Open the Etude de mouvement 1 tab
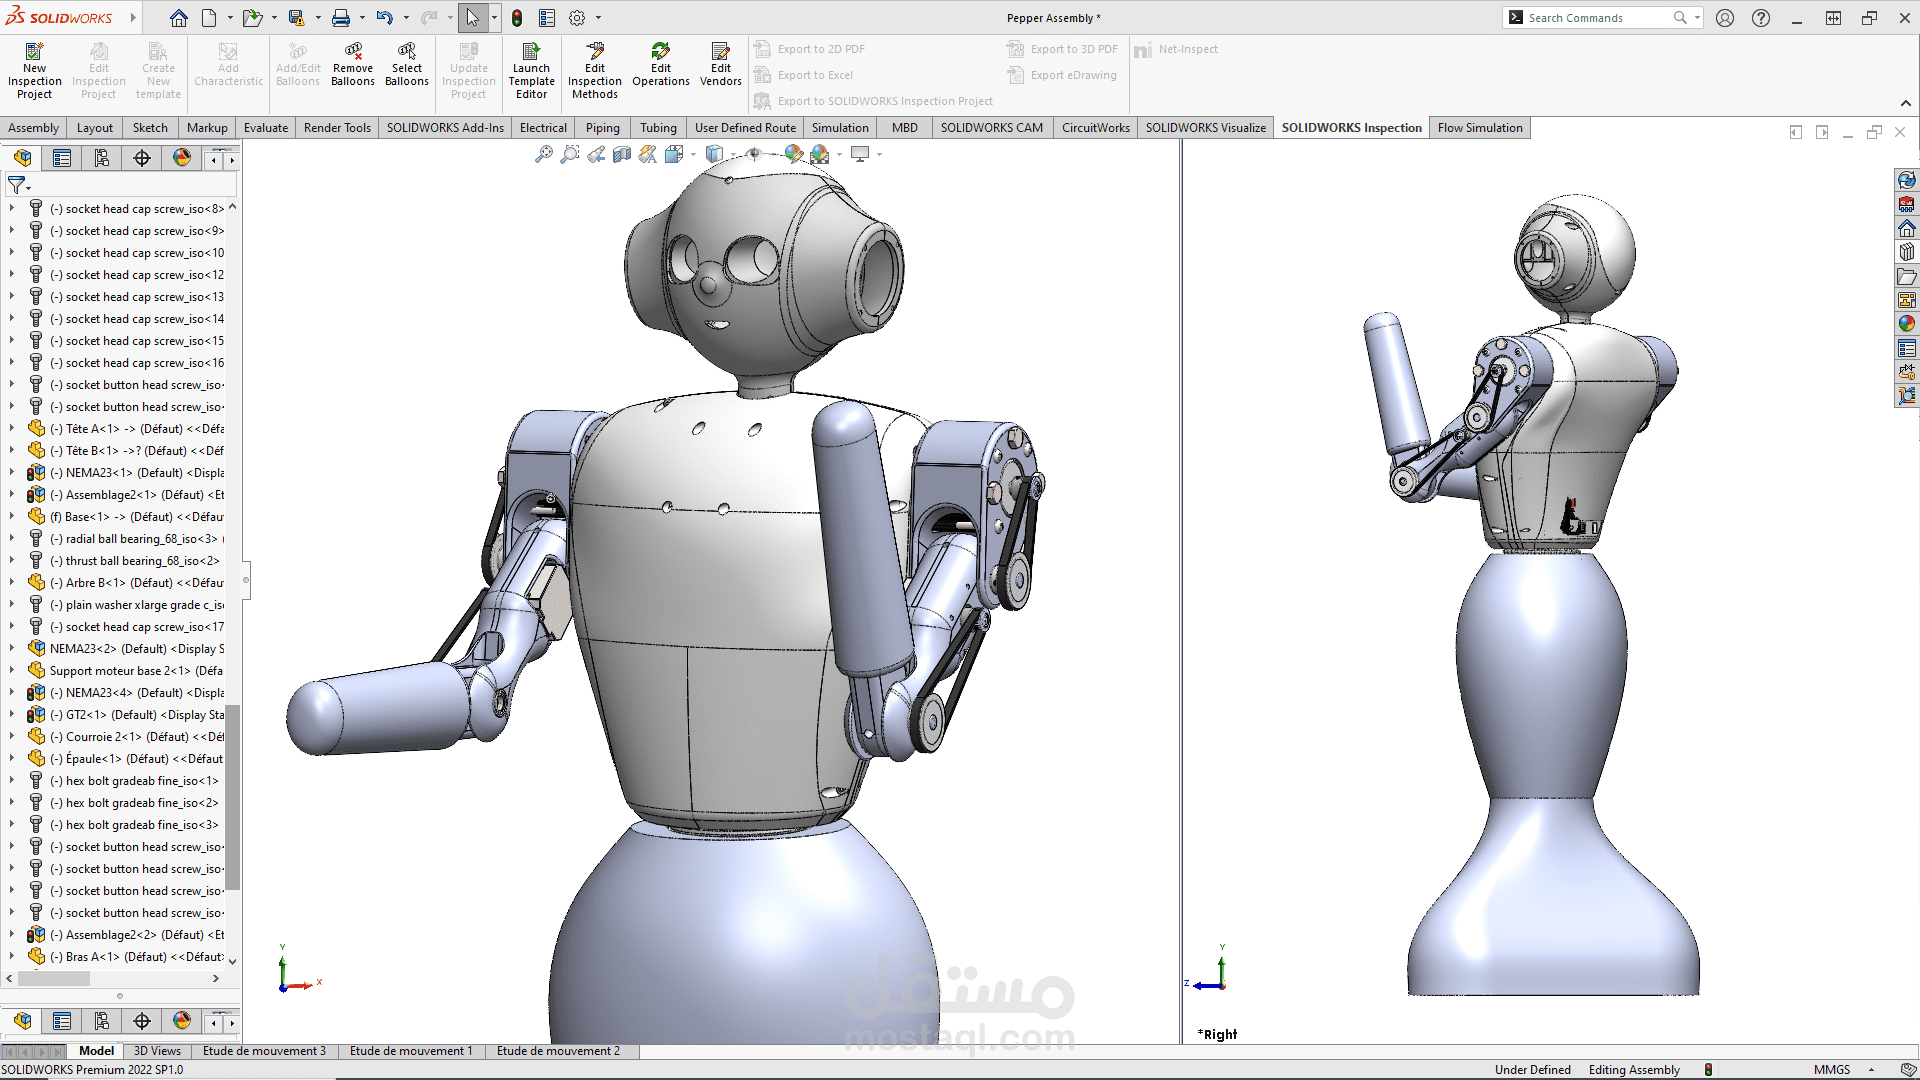1920x1080 pixels. (x=410, y=1051)
